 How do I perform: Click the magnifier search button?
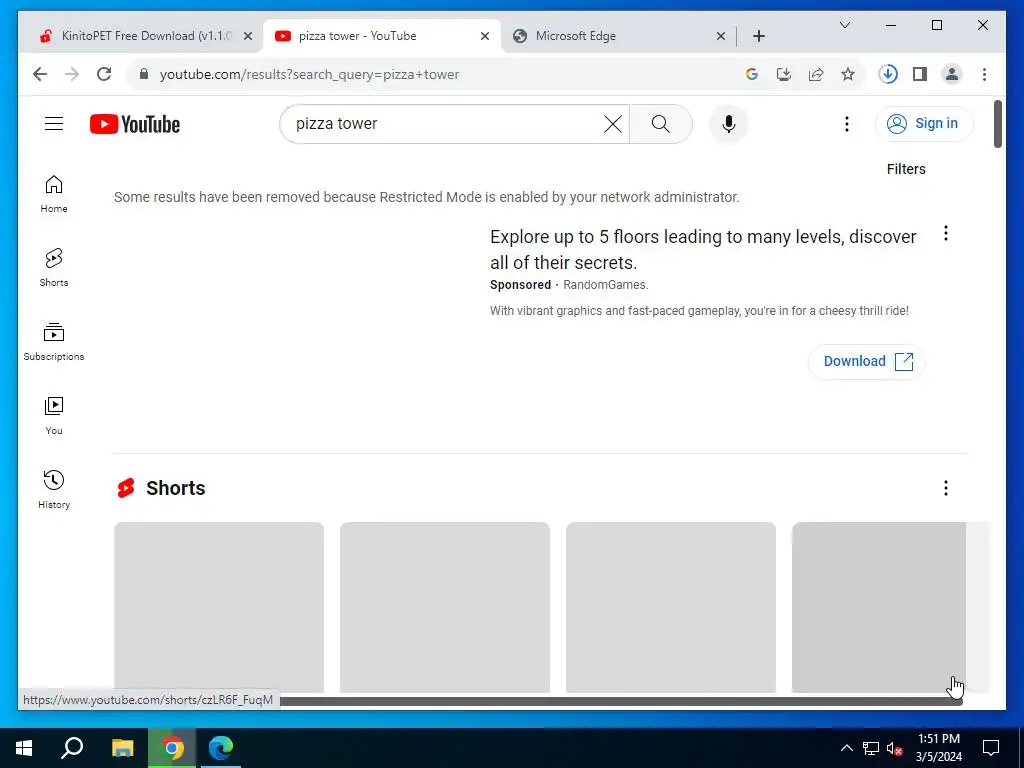(660, 124)
